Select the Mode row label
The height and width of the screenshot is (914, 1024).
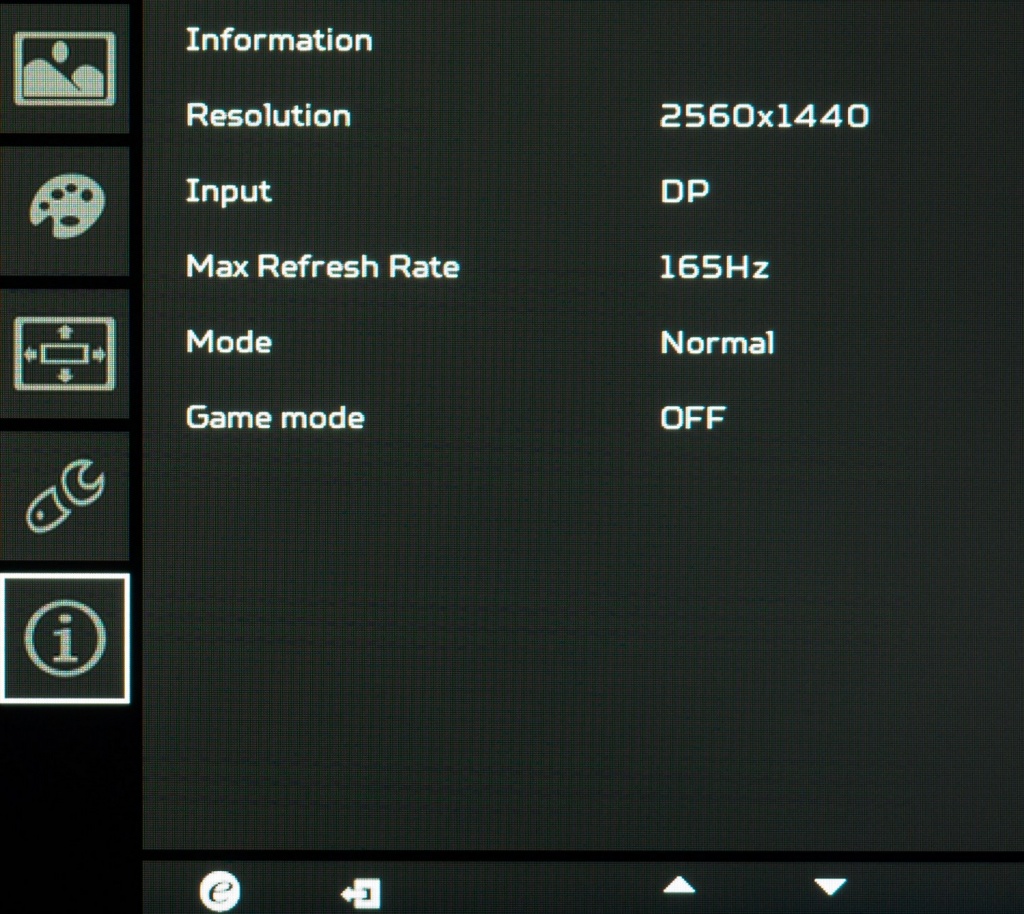click(x=228, y=342)
